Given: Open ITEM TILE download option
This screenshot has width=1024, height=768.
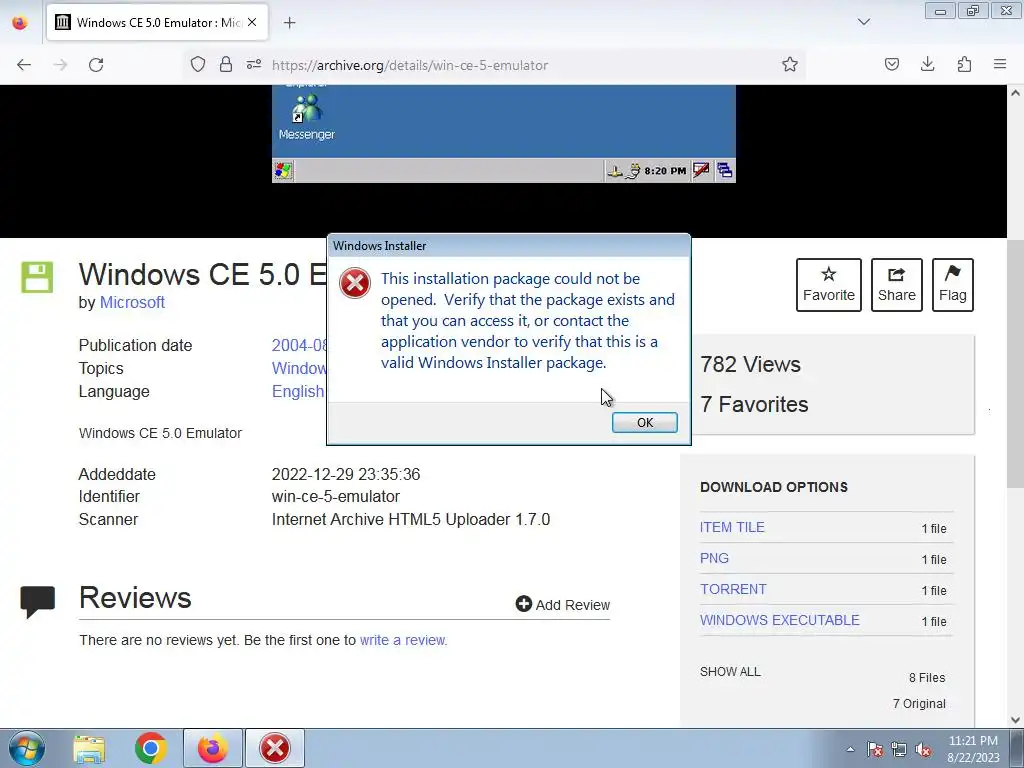Looking at the screenshot, I should pyautogui.click(x=732, y=528).
